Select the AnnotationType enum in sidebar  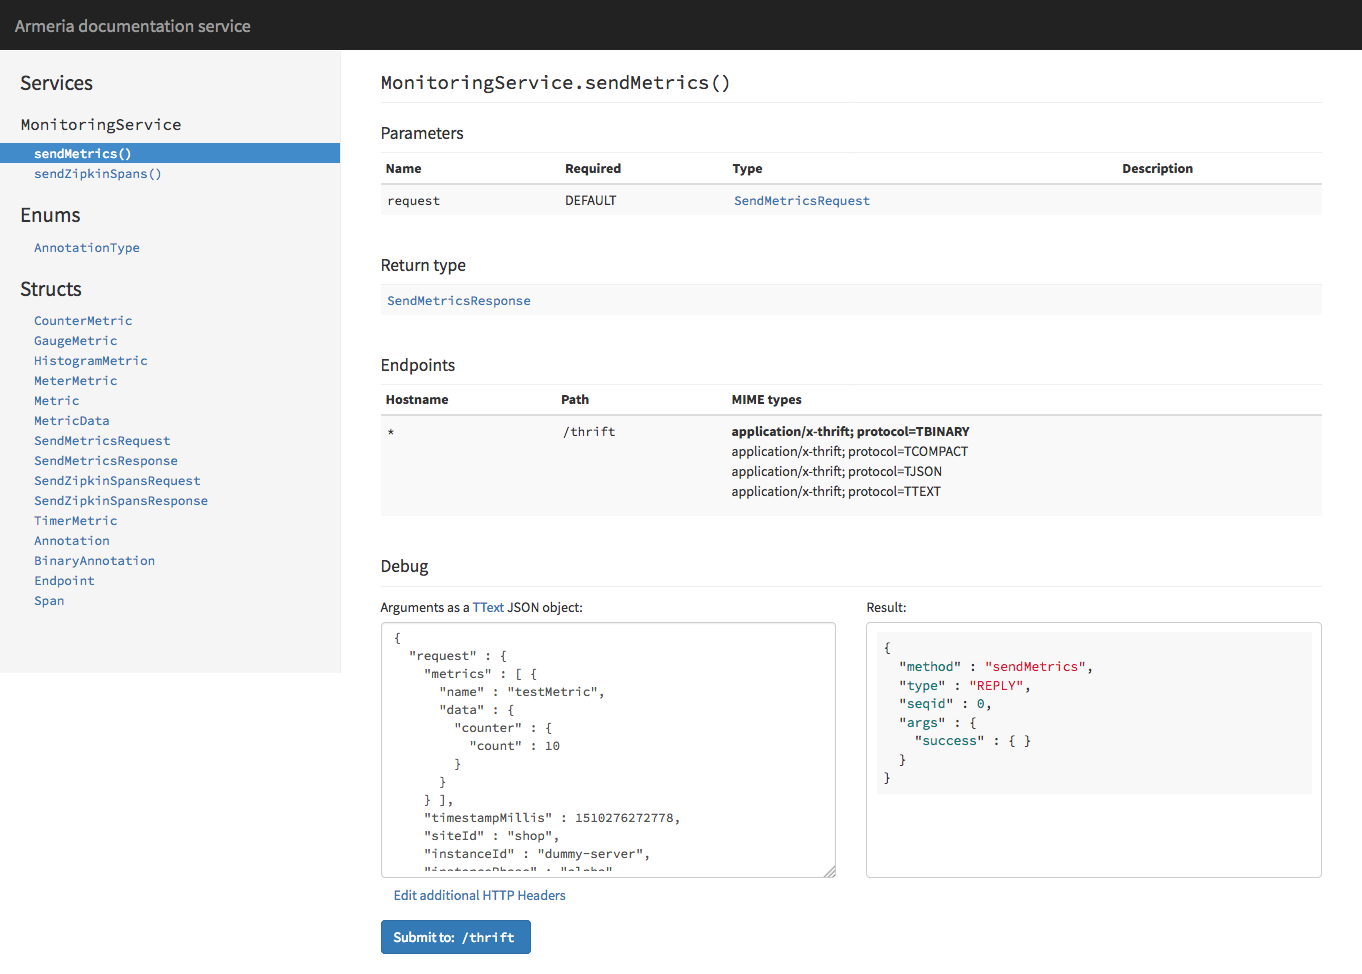(x=87, y=247)
